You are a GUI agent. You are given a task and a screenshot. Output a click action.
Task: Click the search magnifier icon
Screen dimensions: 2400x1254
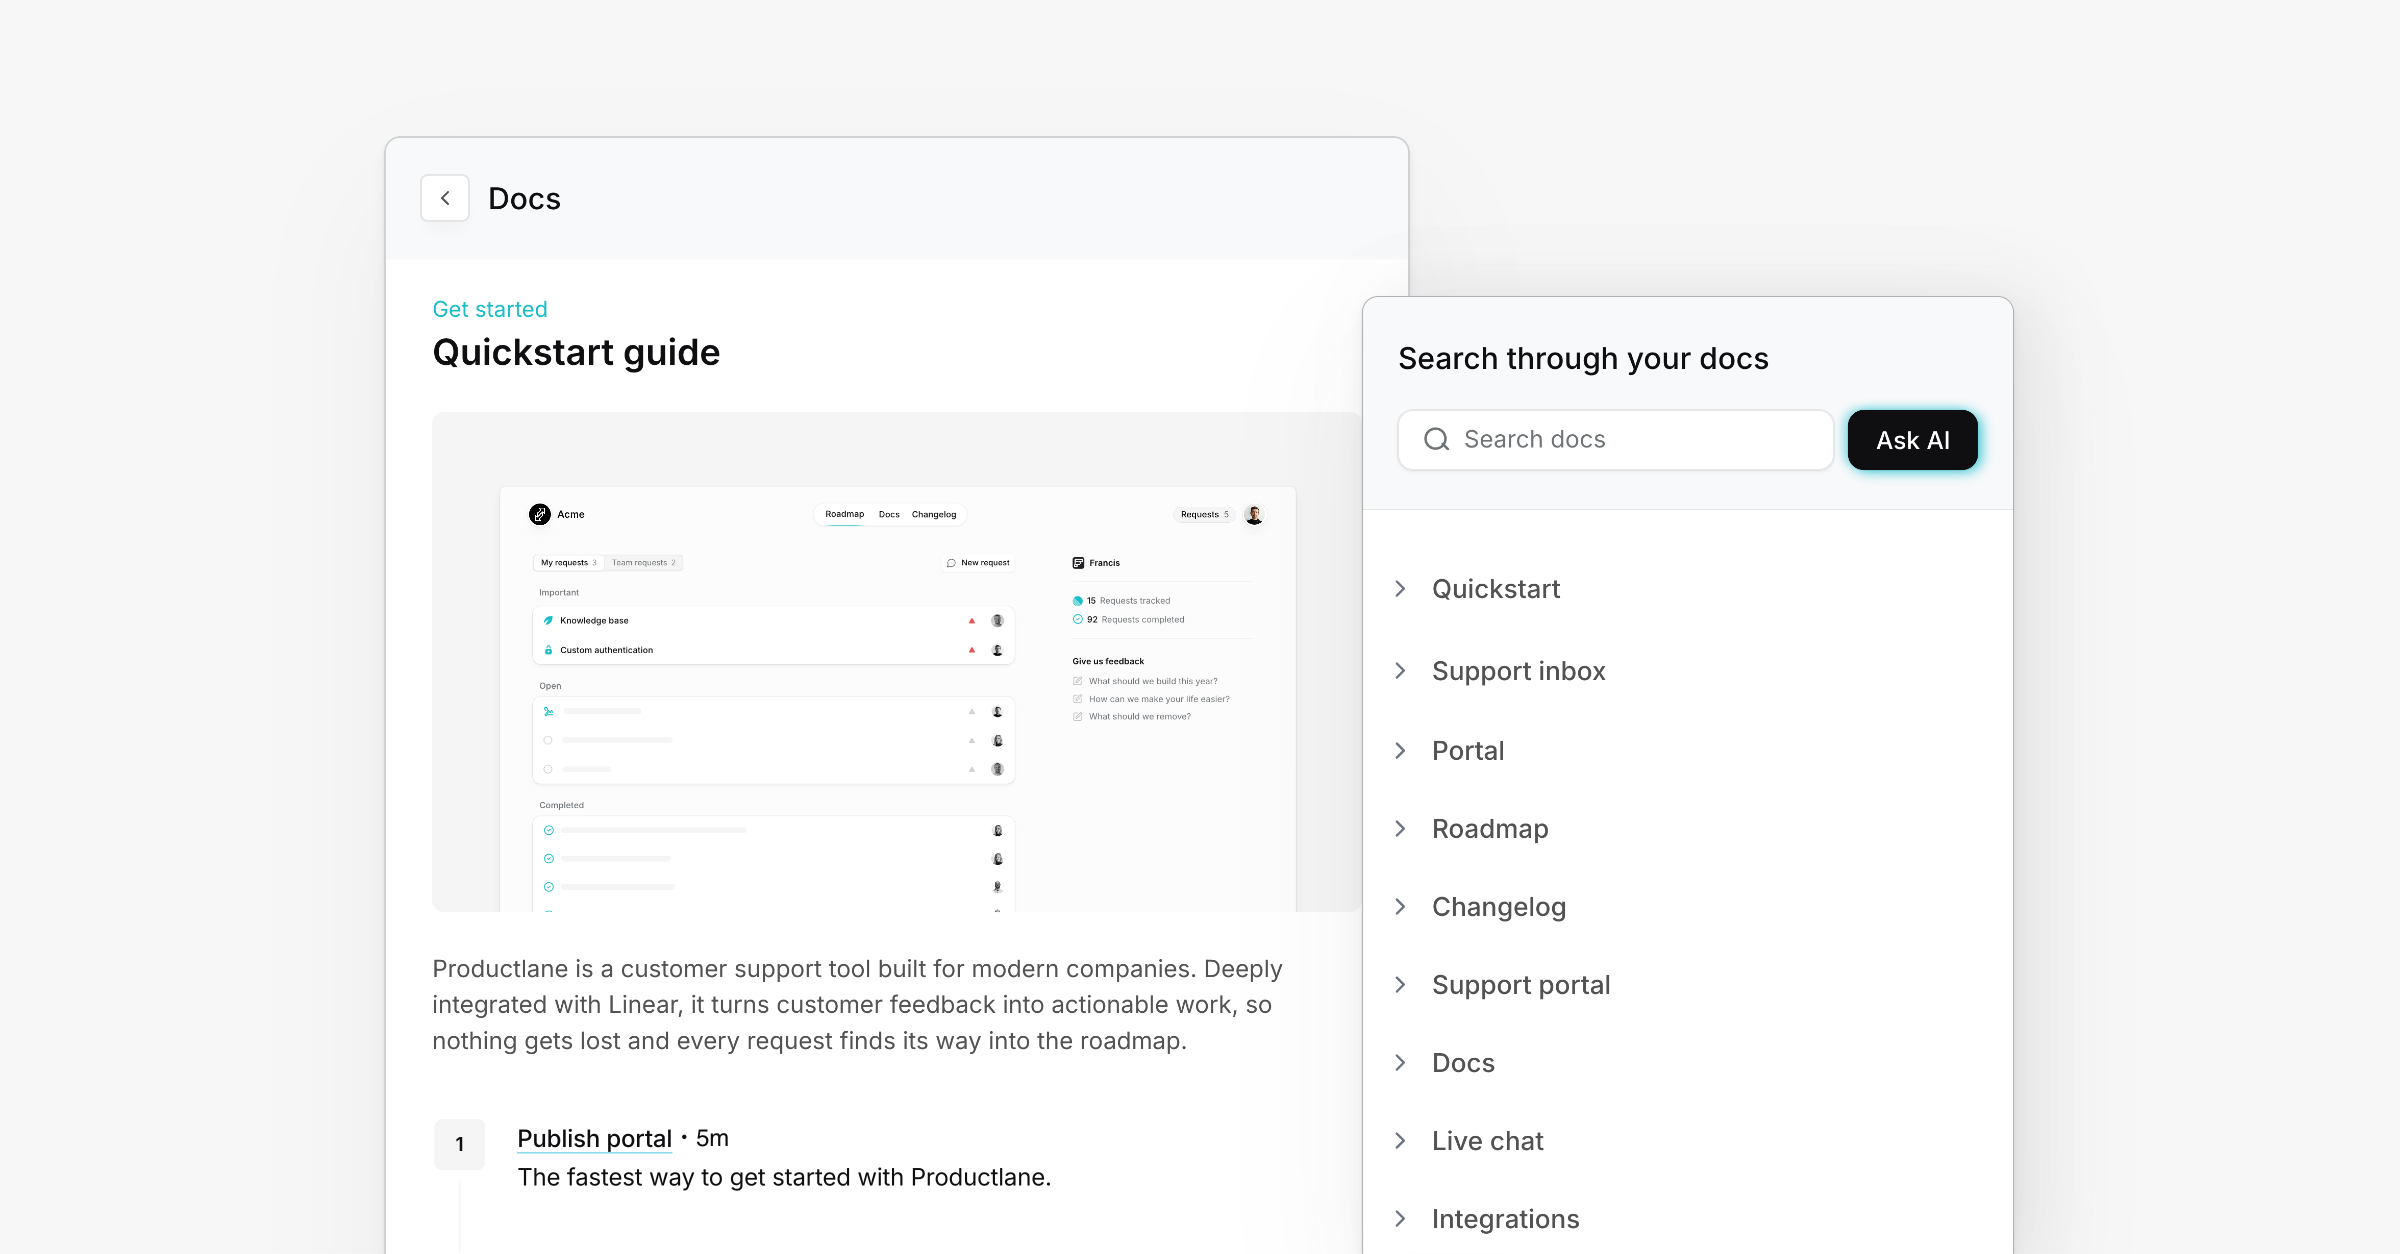pos(1436,439)
